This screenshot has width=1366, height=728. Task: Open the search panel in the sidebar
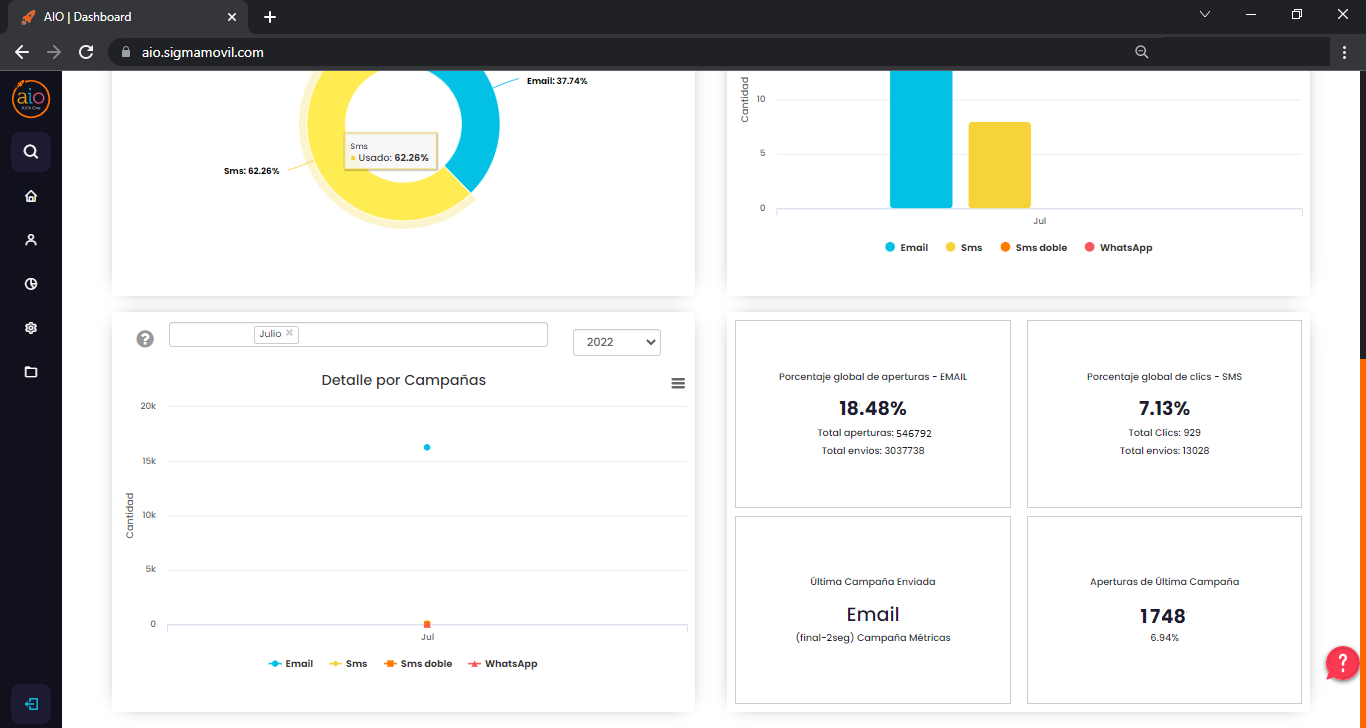tap(30, 151)
